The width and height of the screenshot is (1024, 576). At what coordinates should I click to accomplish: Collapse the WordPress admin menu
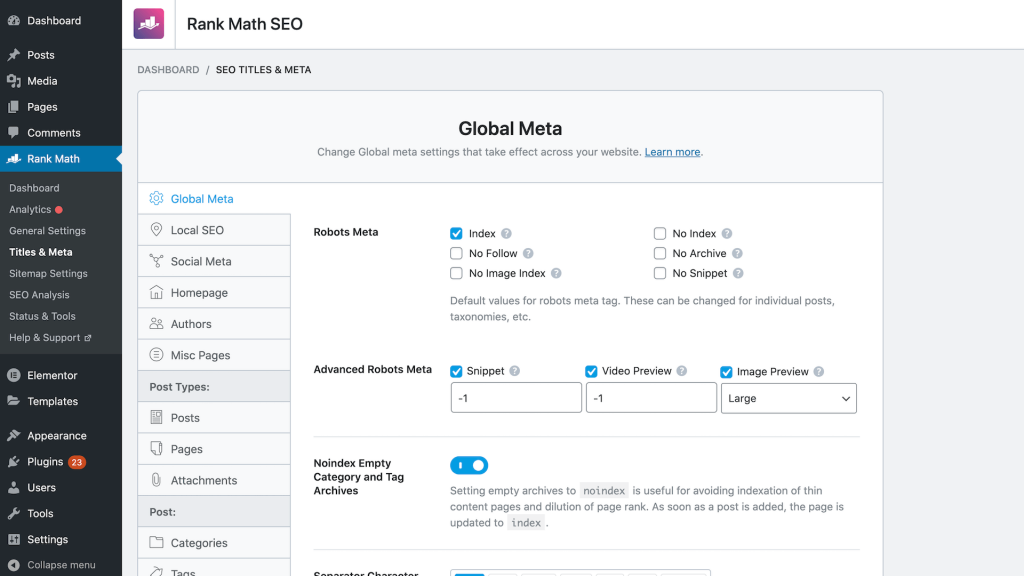pos(60,565)
